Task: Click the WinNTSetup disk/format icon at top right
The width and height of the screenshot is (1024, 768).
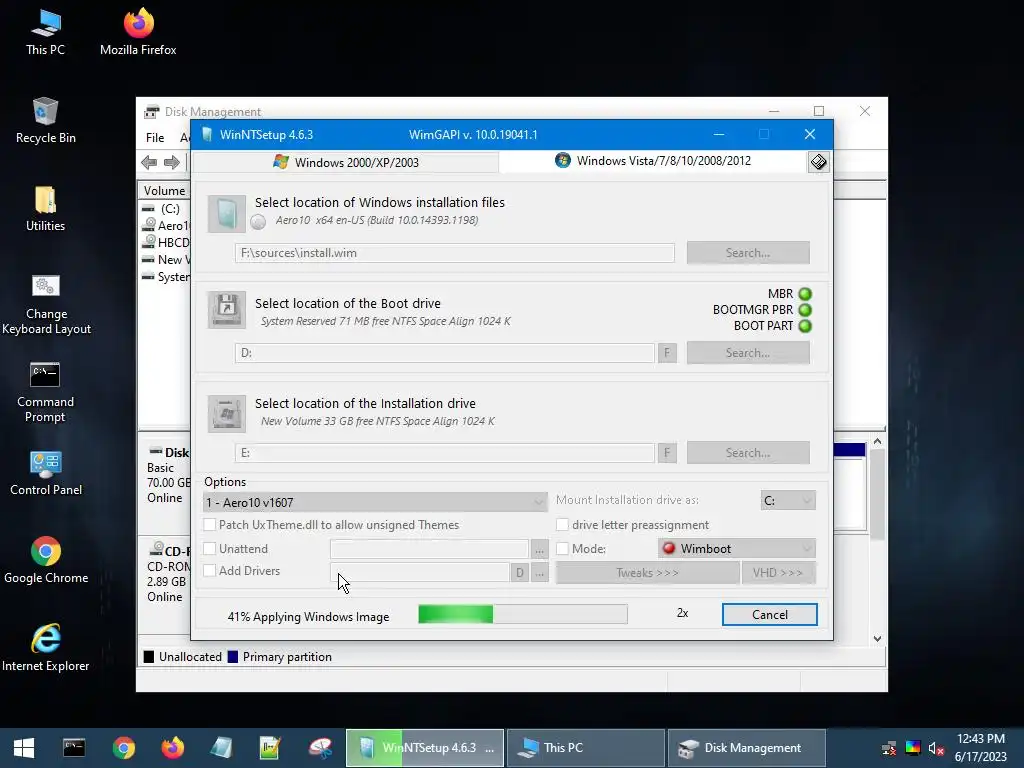Action: pos(818,162)
